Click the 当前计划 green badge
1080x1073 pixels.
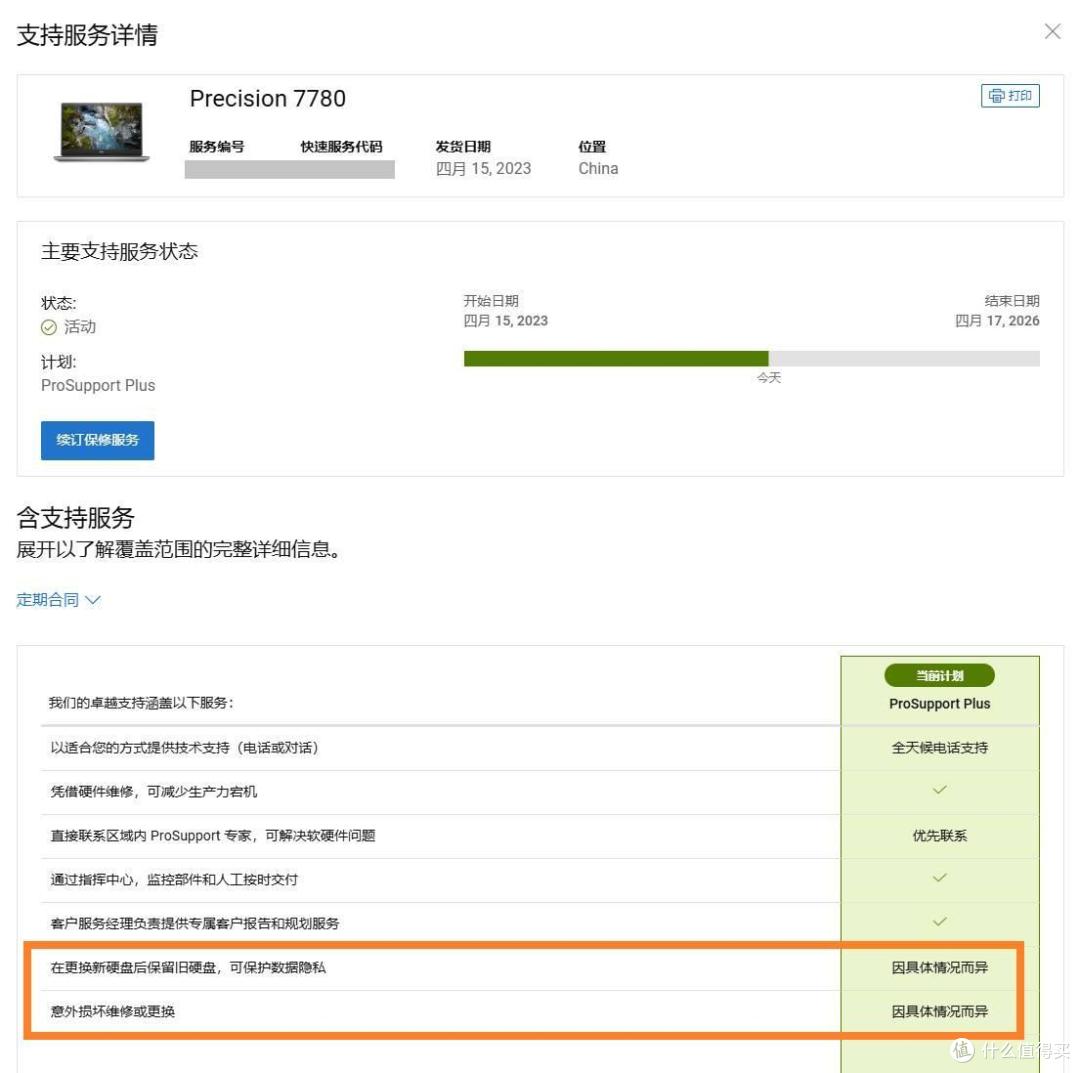click(x=938, y=675)
